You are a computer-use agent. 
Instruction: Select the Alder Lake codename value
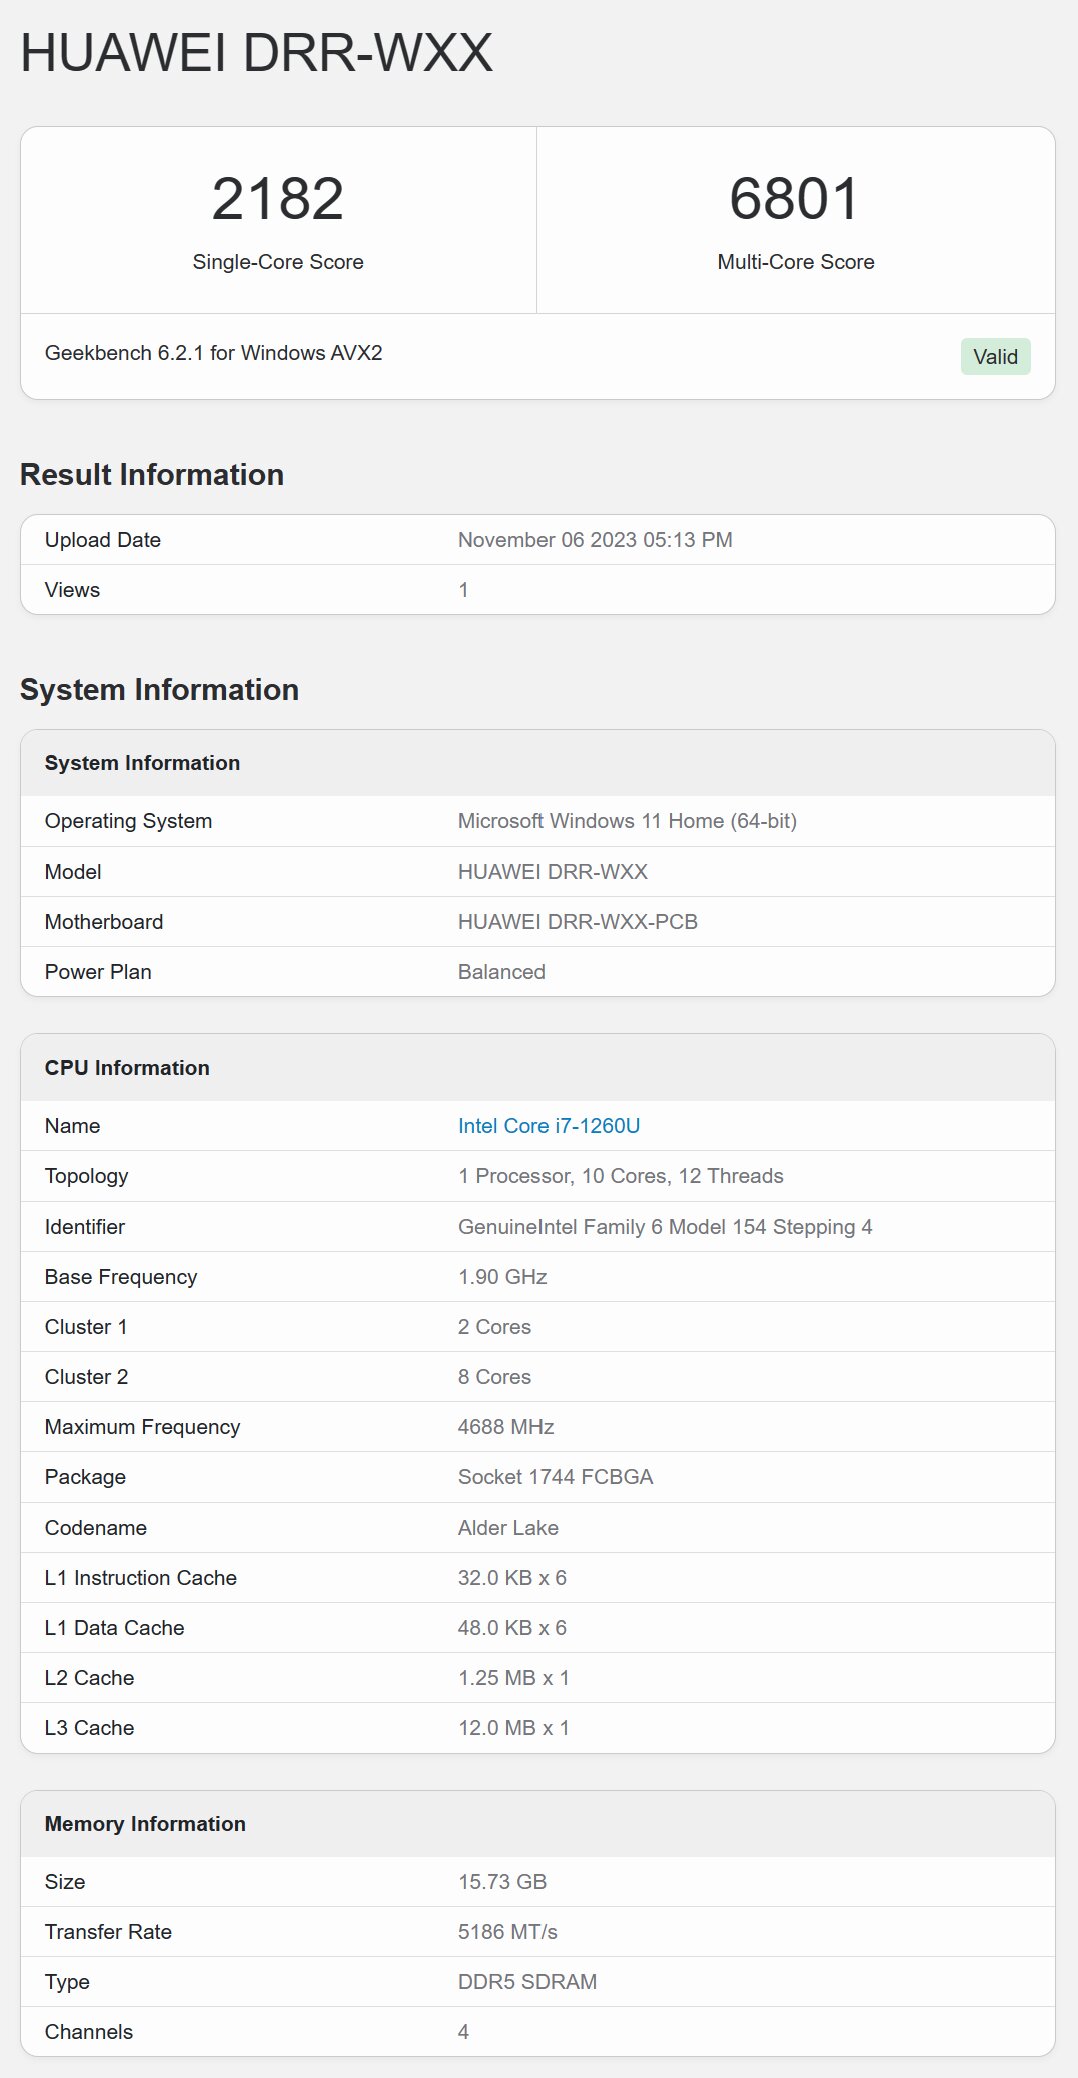[x=508, y=1528]
